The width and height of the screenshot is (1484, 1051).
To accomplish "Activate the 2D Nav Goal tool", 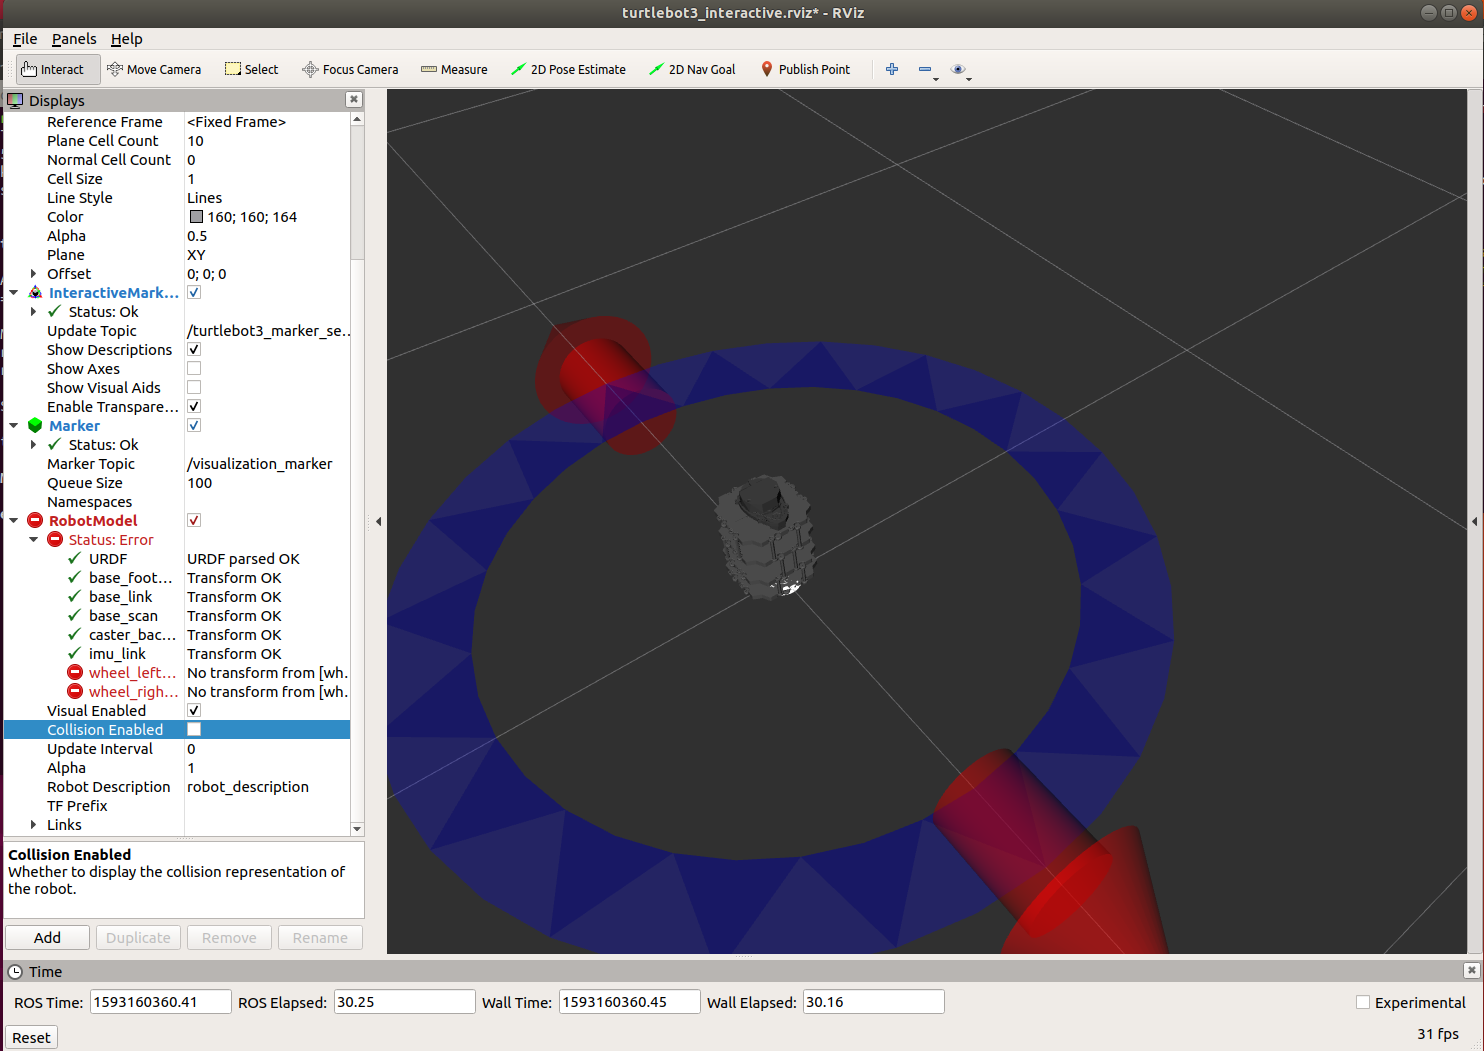I will pyautogui.click(x=692, y=69).
